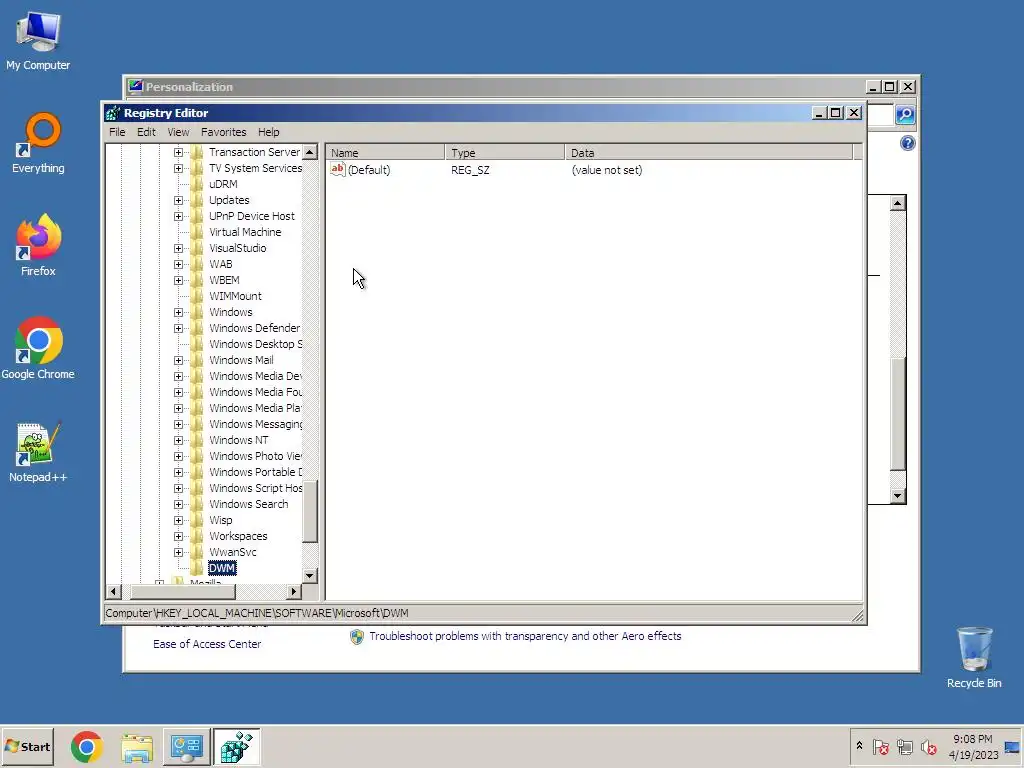
Task: Expand the Updates registry key
Action: coord(178,200)
